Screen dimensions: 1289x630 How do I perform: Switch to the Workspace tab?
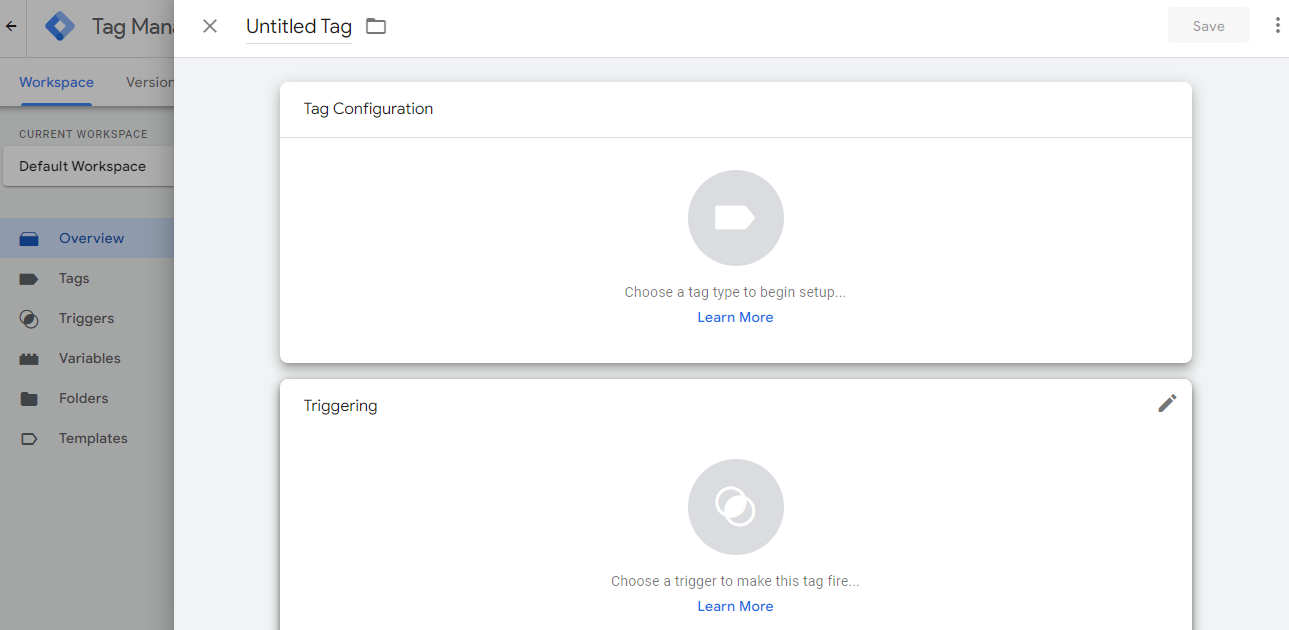point(56,82)
